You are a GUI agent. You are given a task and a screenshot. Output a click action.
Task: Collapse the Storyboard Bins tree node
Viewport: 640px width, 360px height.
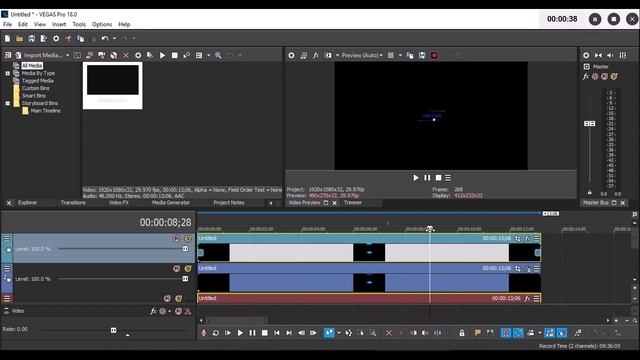click(x=8, y=103)
